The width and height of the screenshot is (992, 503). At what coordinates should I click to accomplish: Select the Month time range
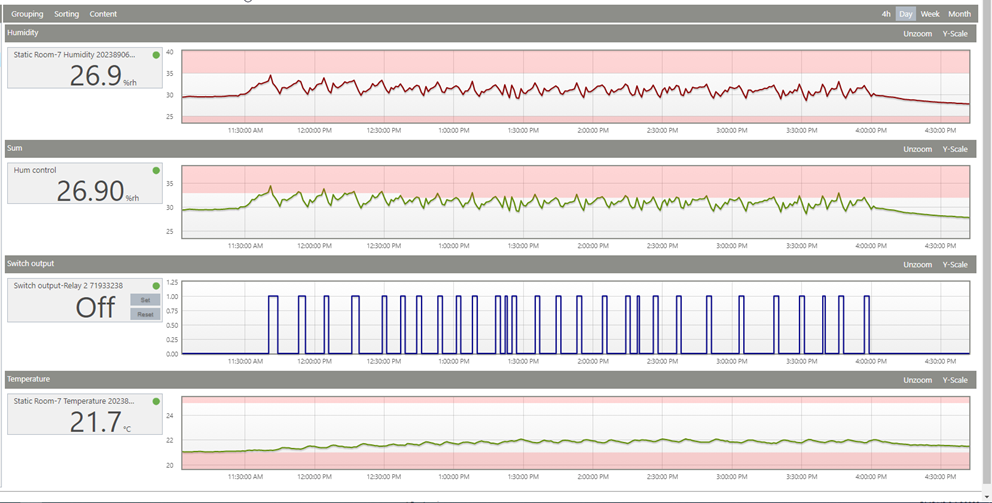[x=960, y=14]
